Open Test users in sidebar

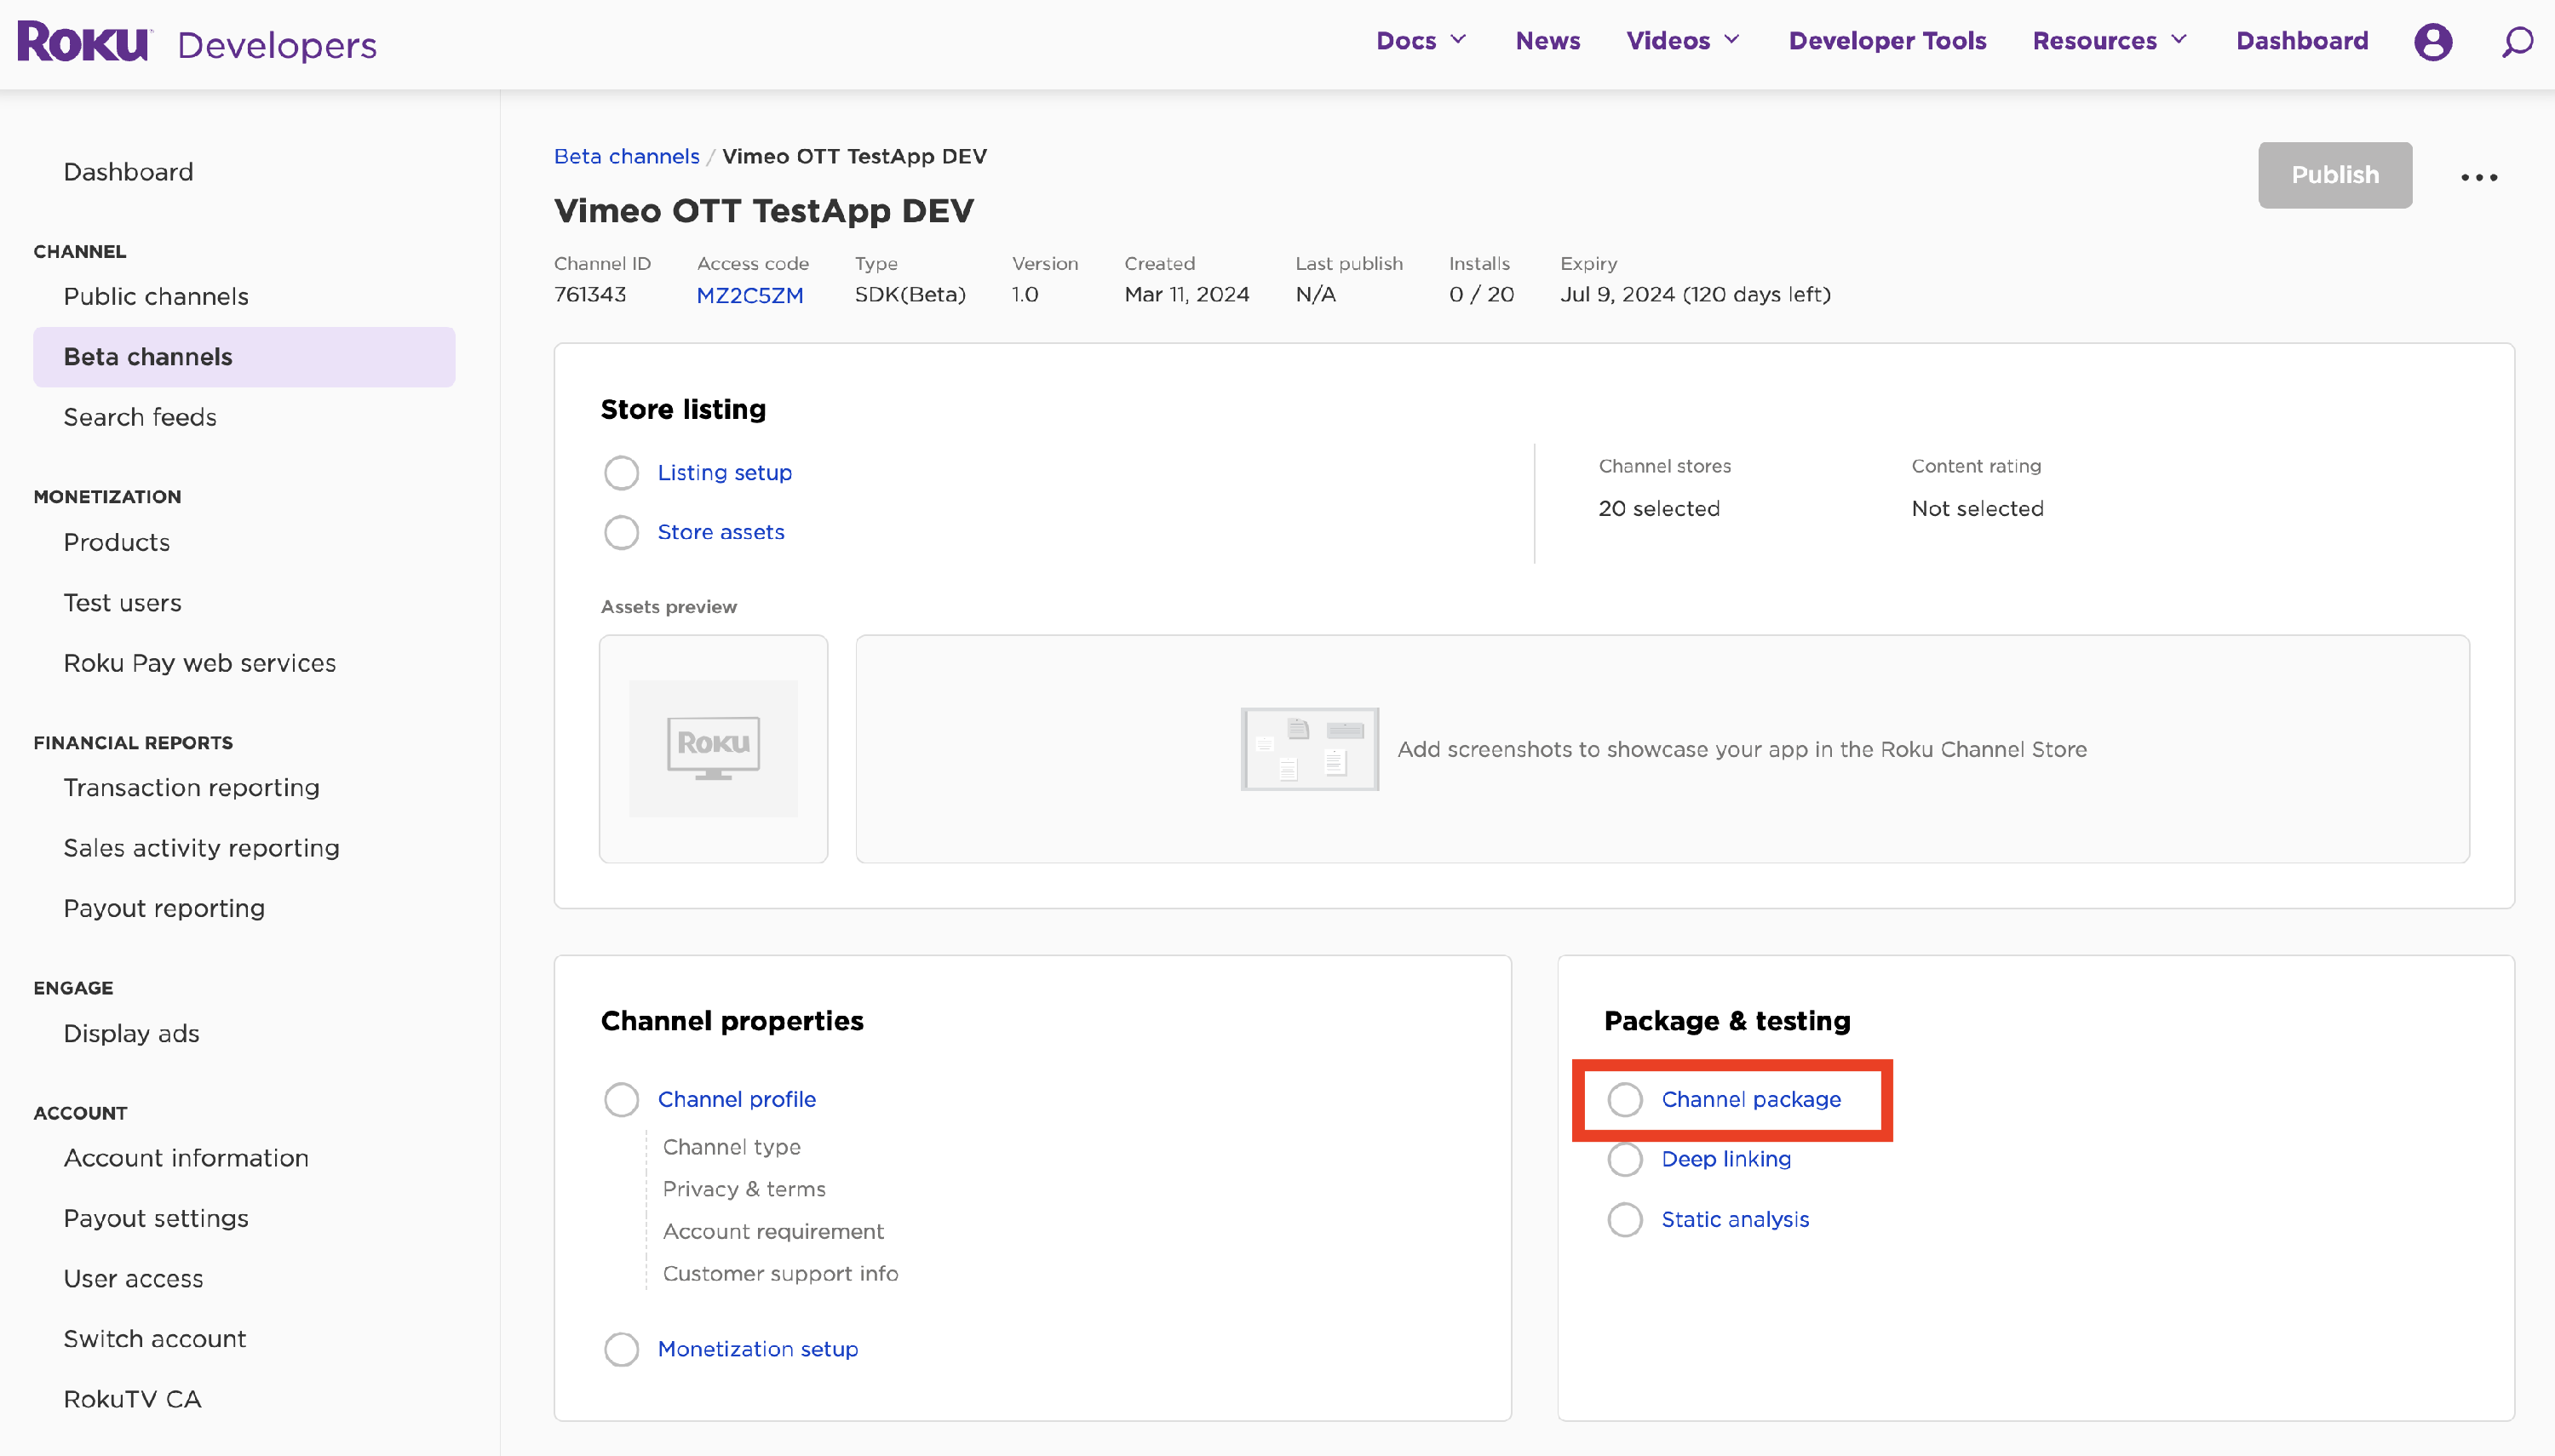[x=122, y=603]
